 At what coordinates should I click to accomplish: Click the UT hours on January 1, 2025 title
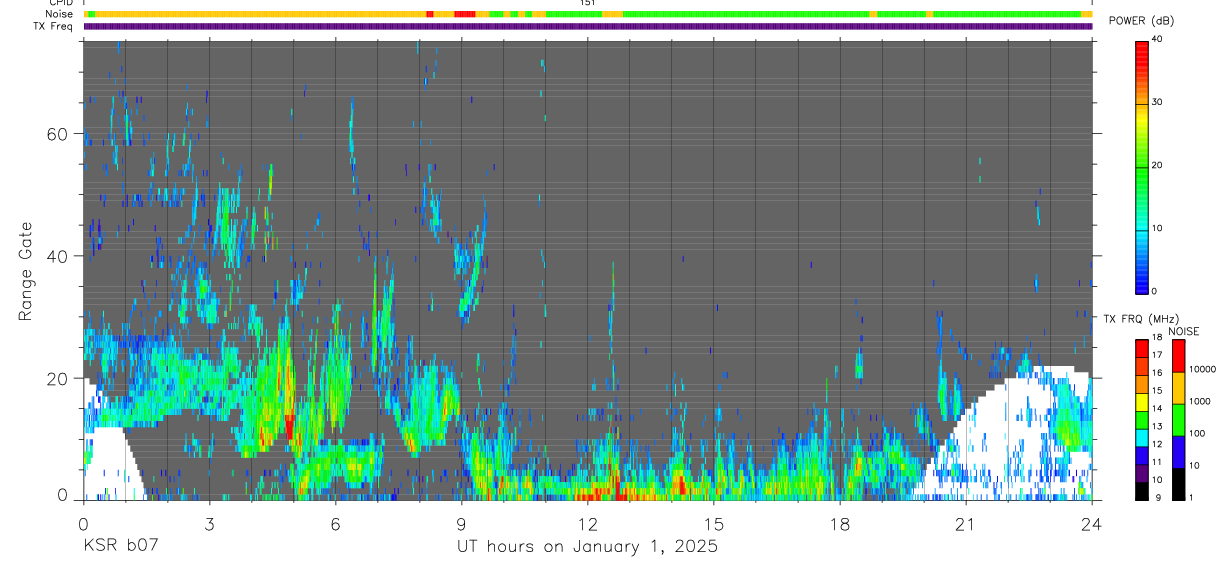(588, 547)
